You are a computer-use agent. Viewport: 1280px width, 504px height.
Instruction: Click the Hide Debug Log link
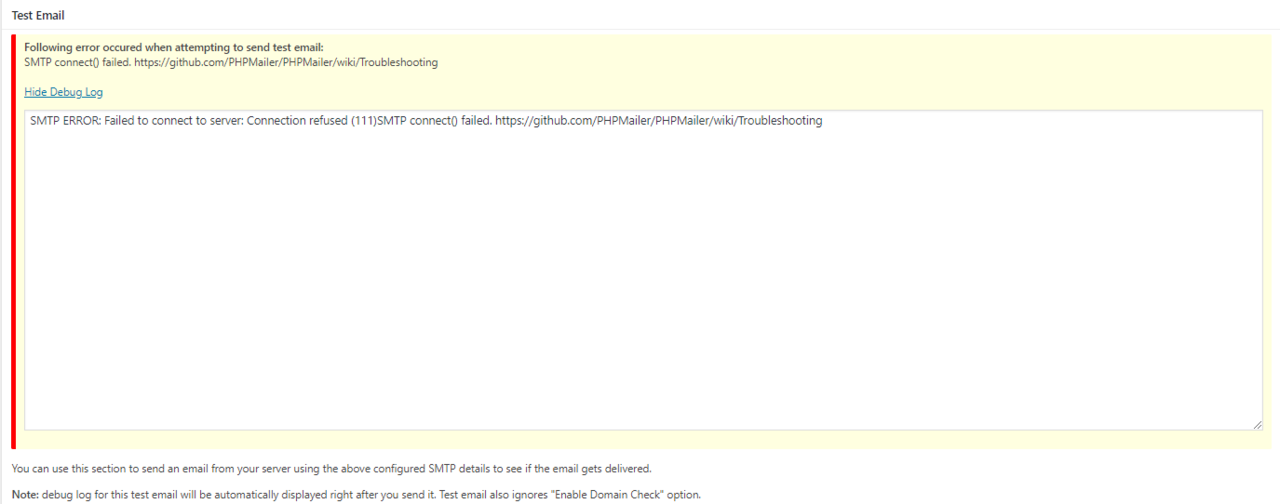[x=63, y=92]
